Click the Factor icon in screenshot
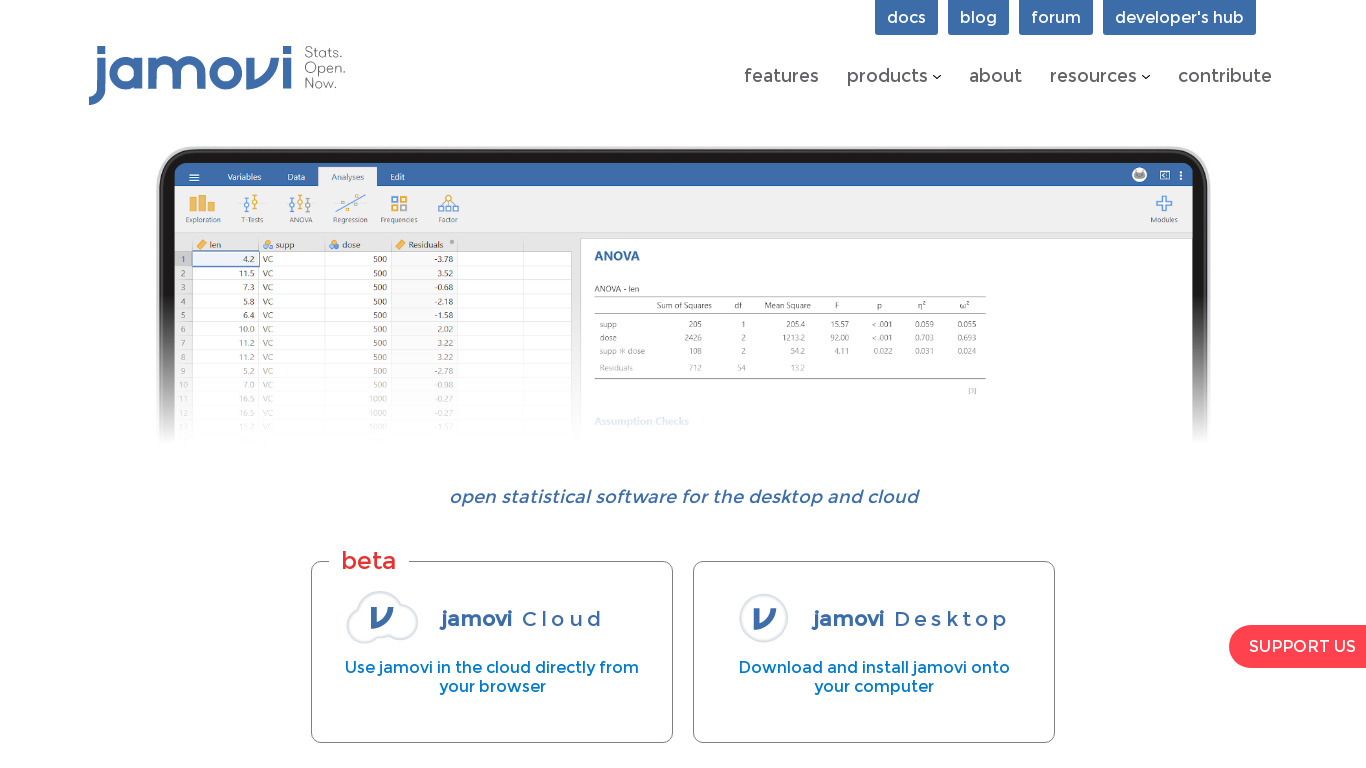The height and width of the screenshot is (768, 1366). click(x=448, y=209)
